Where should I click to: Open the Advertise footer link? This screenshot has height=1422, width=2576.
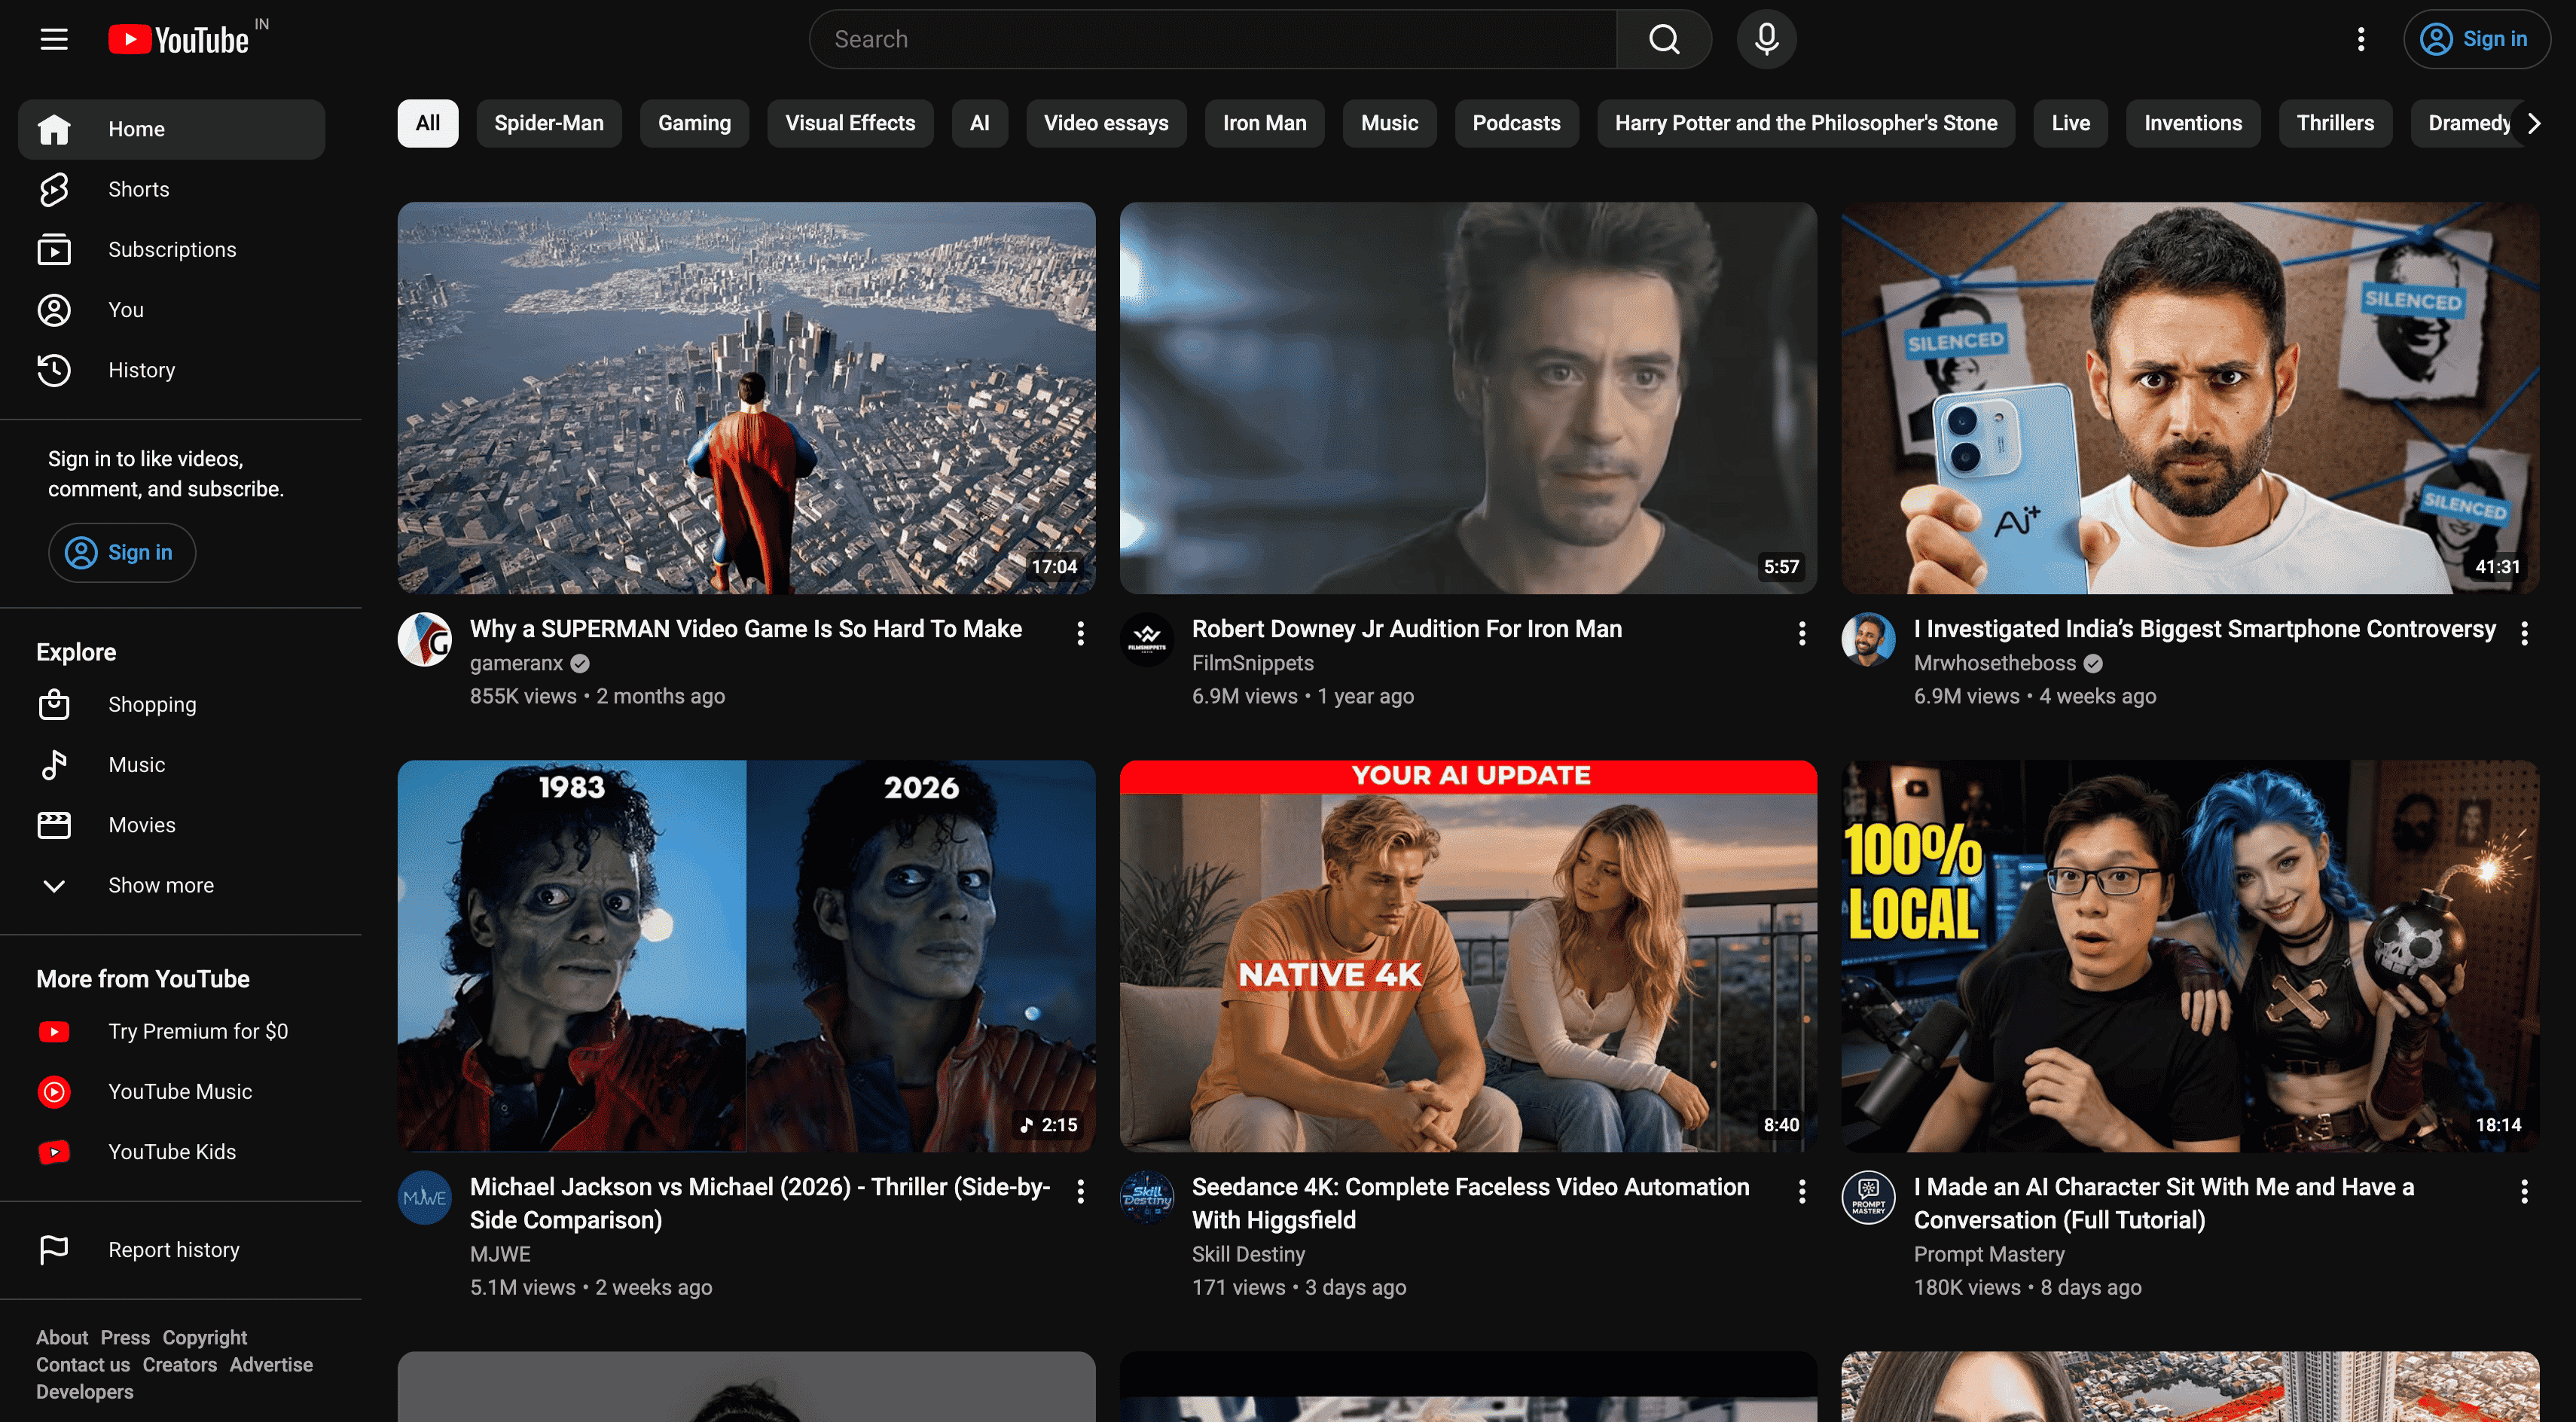coord(271,1364)
